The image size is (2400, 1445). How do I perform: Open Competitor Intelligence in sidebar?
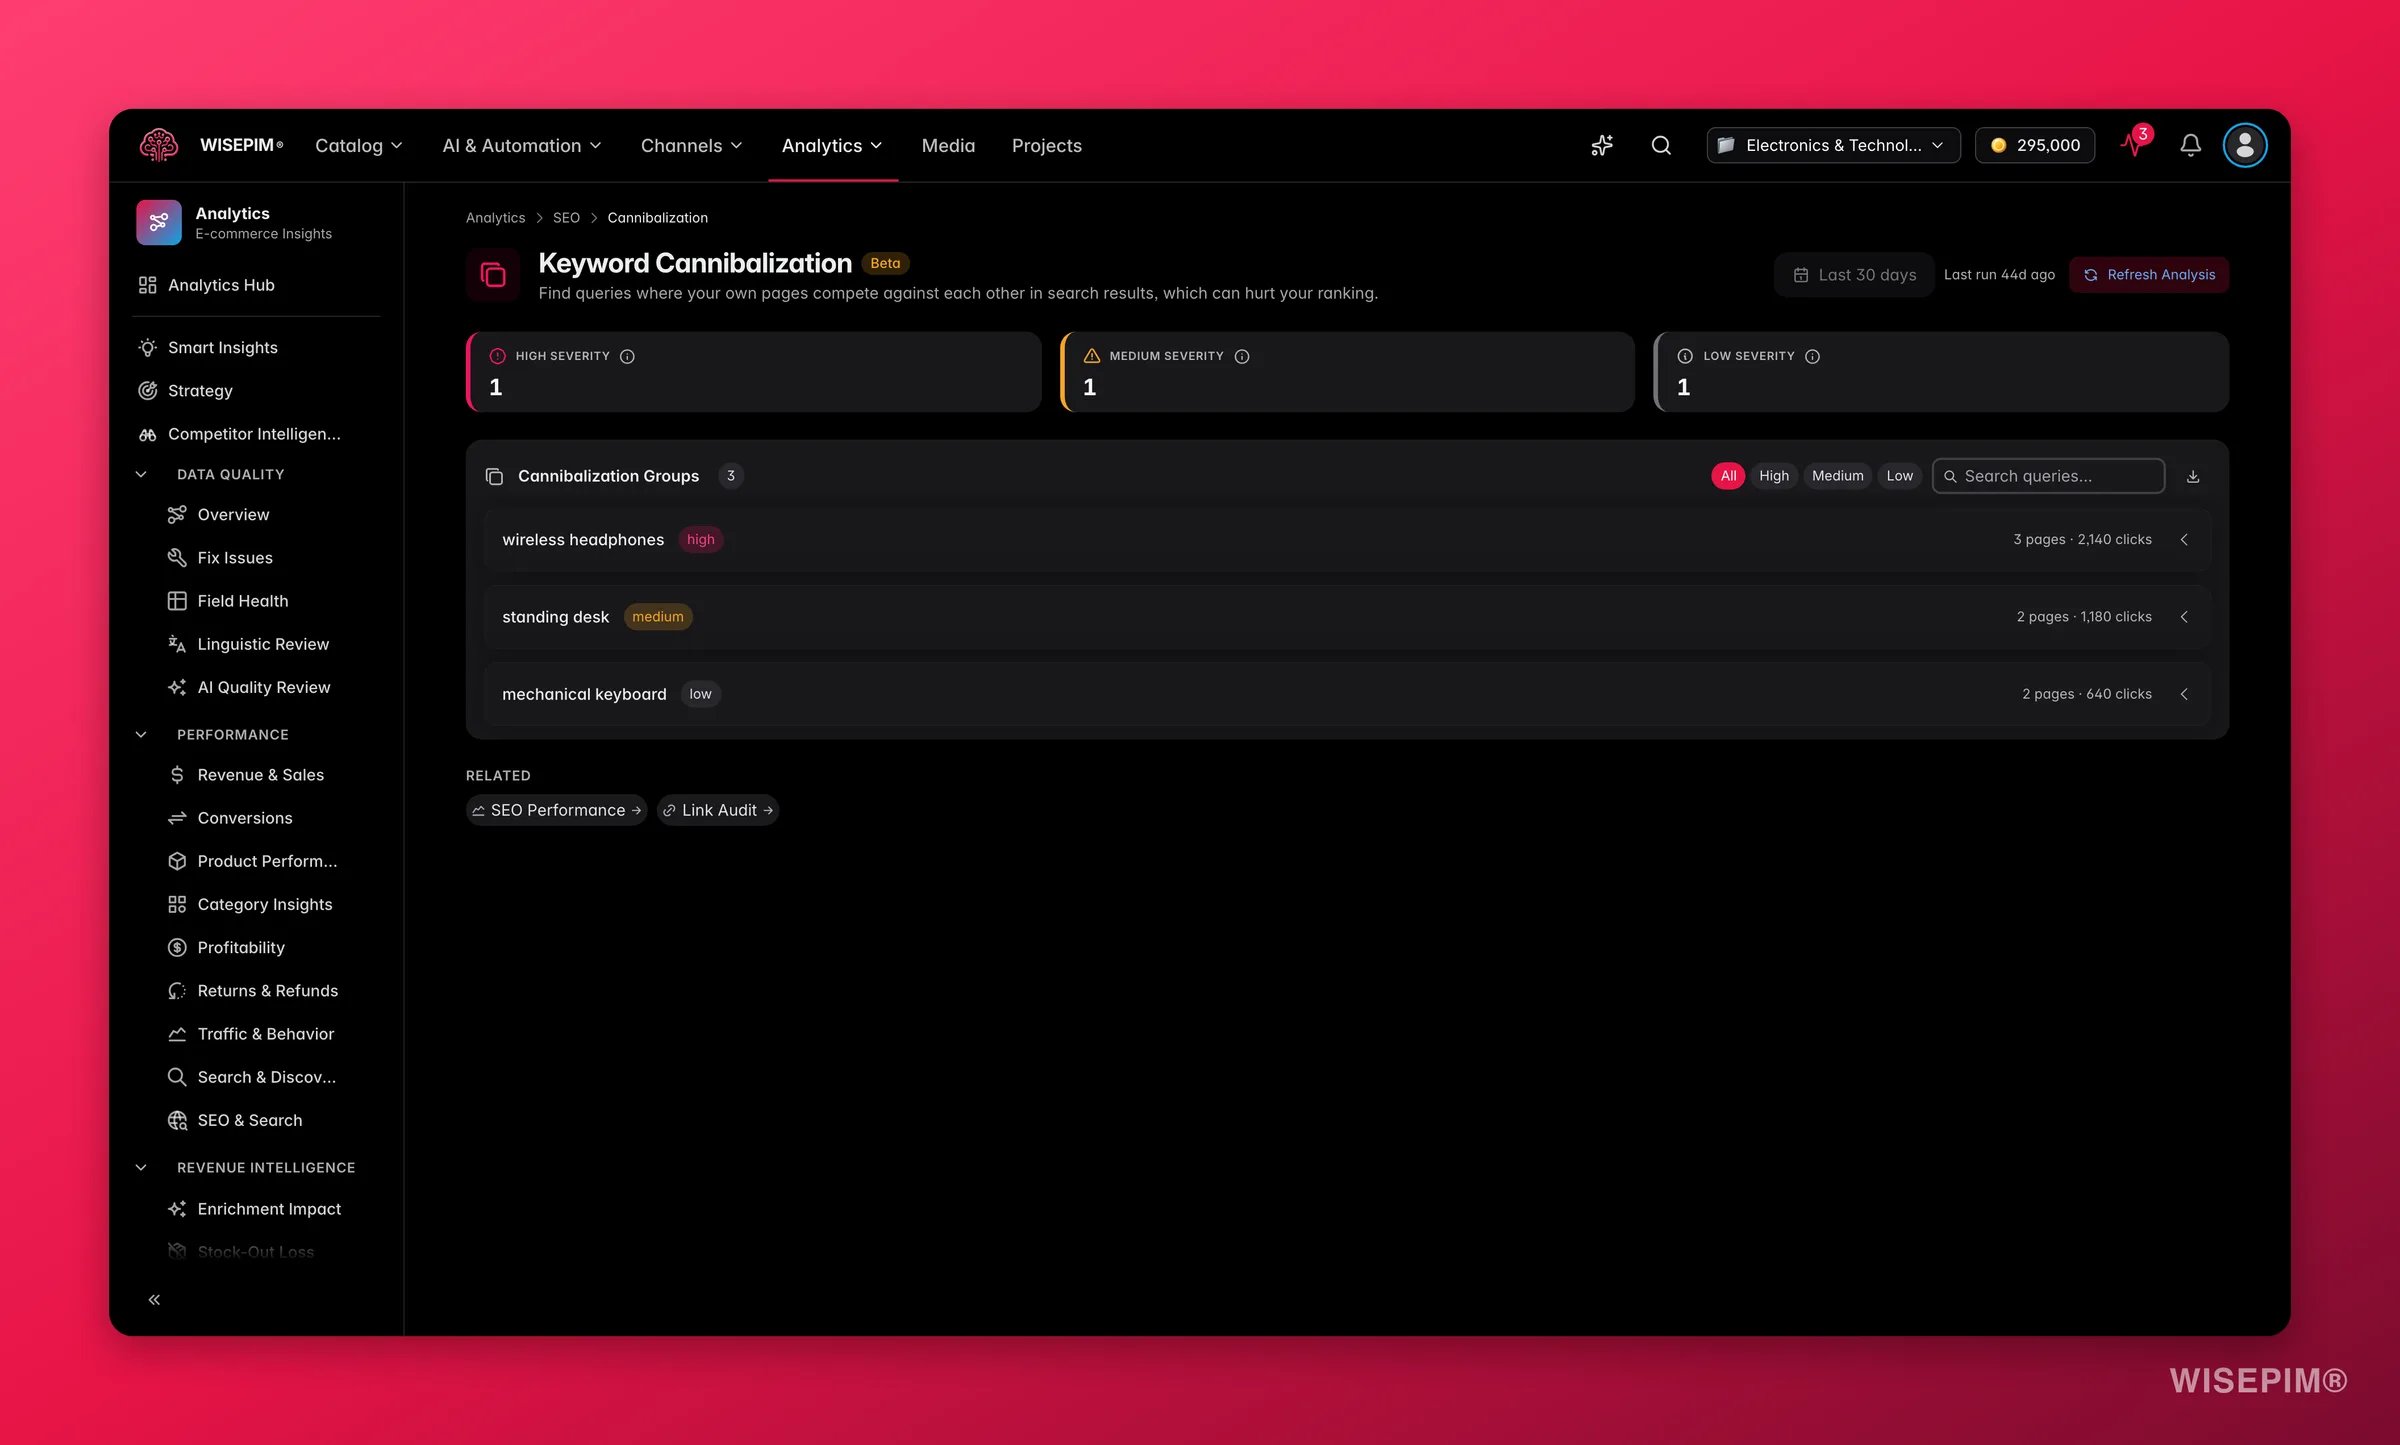tap(256, 434)
